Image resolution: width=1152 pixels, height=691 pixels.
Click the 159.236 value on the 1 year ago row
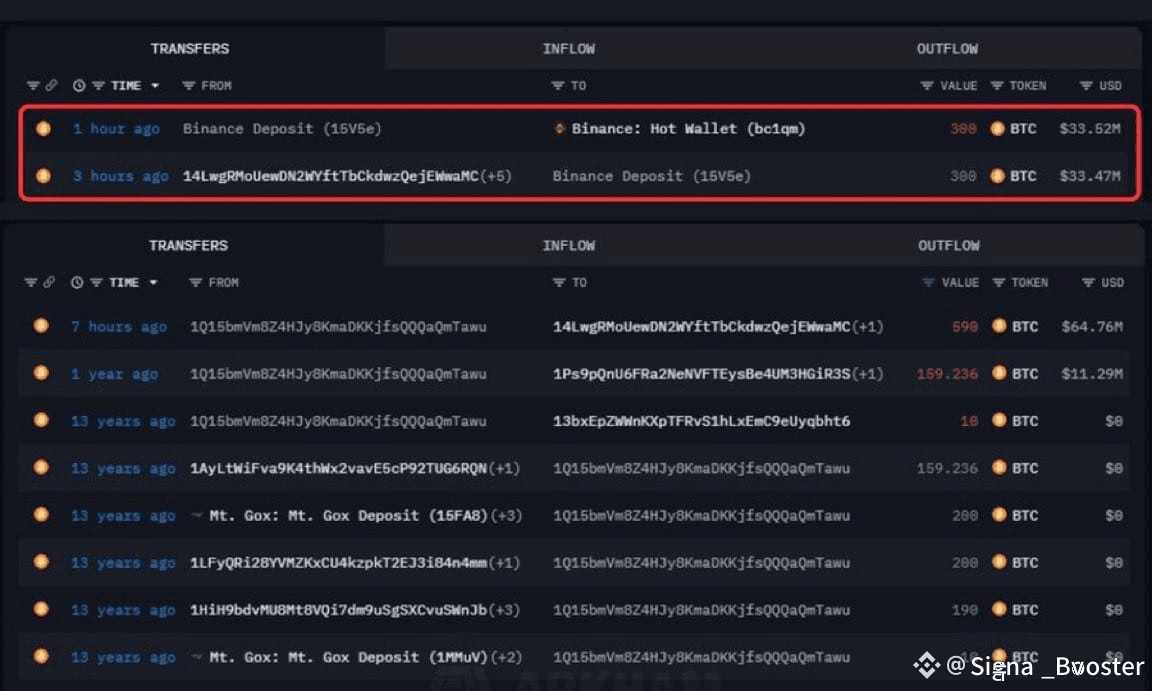click(x=947, y=373)
